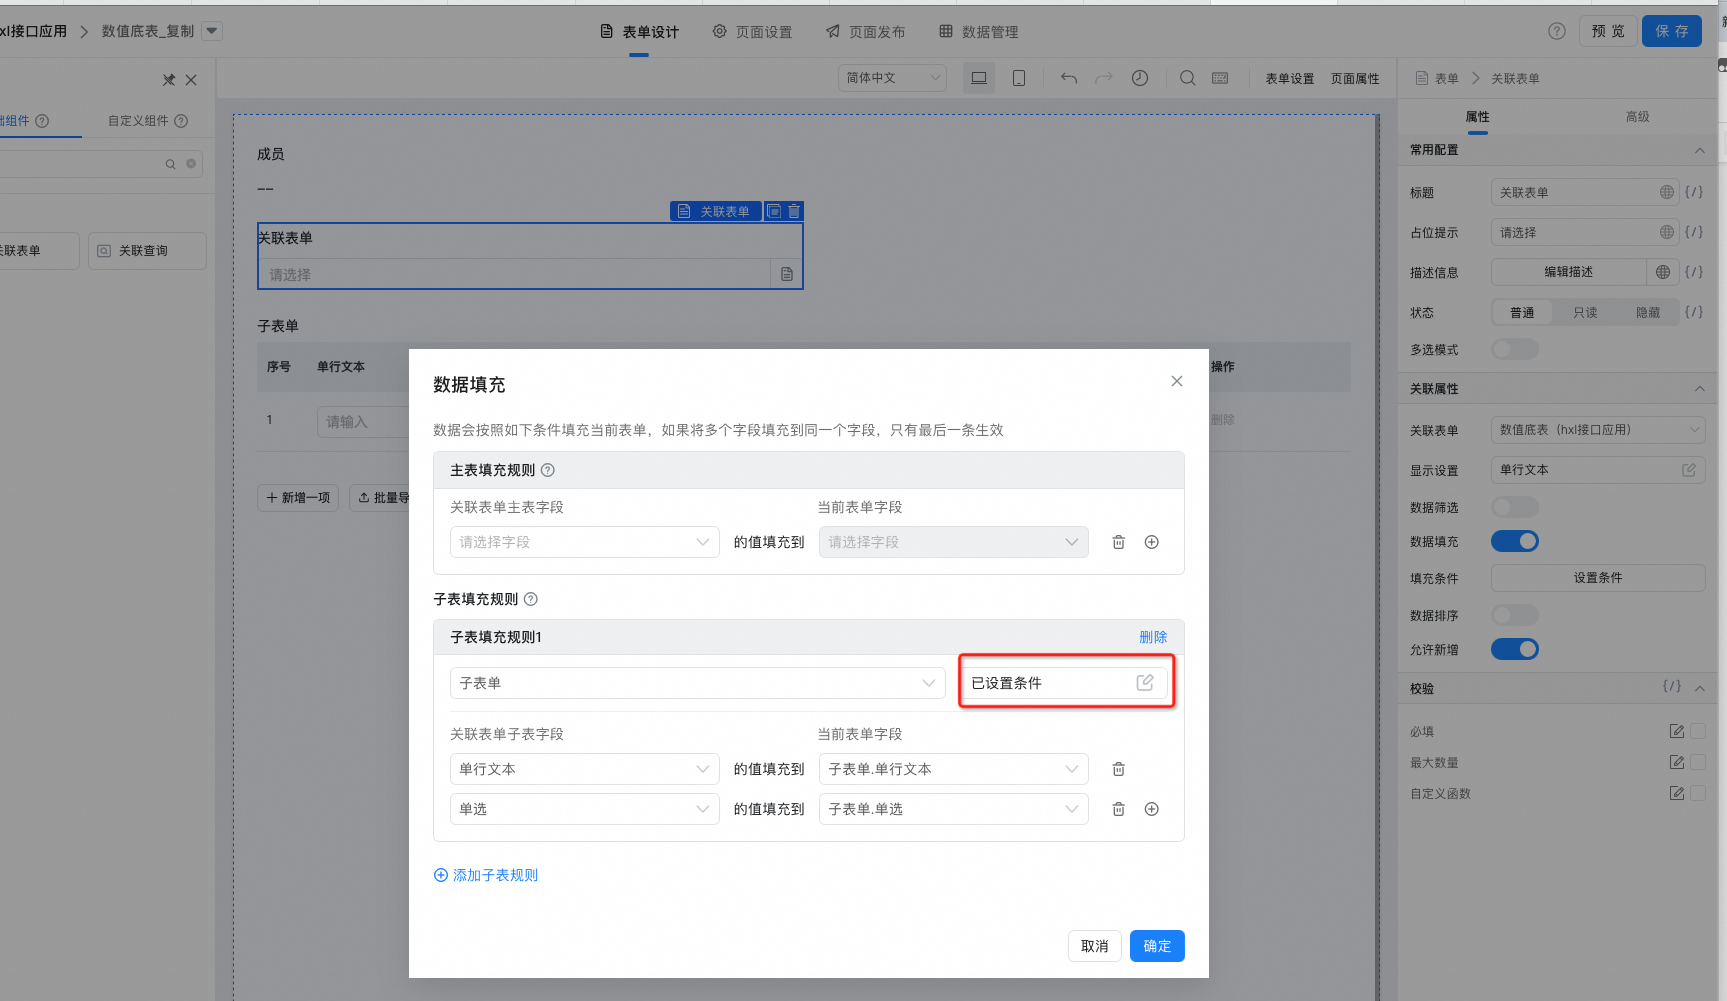Open the 单行文本 linked sub-field dropdown

585,769
